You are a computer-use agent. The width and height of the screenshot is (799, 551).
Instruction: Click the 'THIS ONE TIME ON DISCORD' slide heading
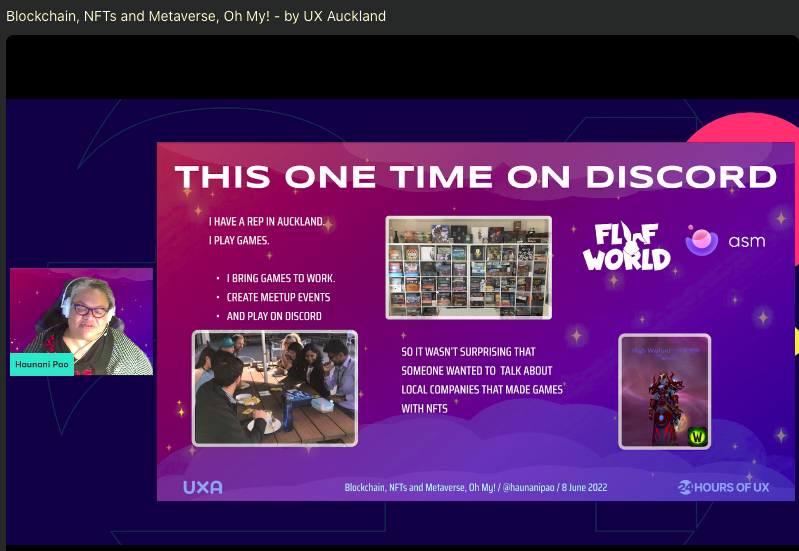(x=475, y=177)
